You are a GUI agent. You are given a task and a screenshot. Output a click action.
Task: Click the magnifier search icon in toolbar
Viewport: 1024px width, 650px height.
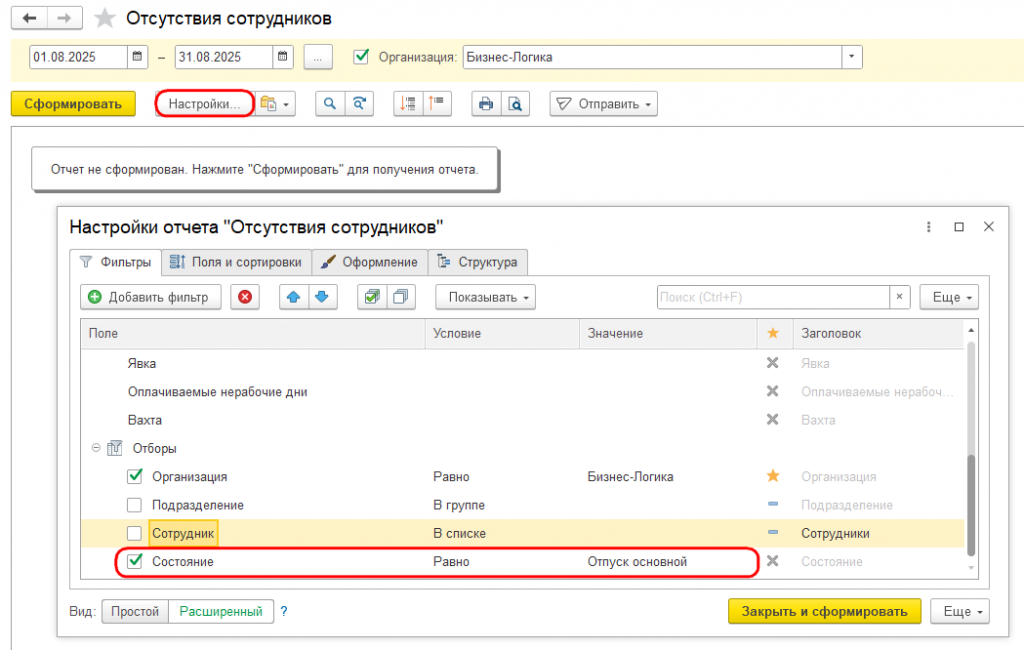tap(330, 104)
